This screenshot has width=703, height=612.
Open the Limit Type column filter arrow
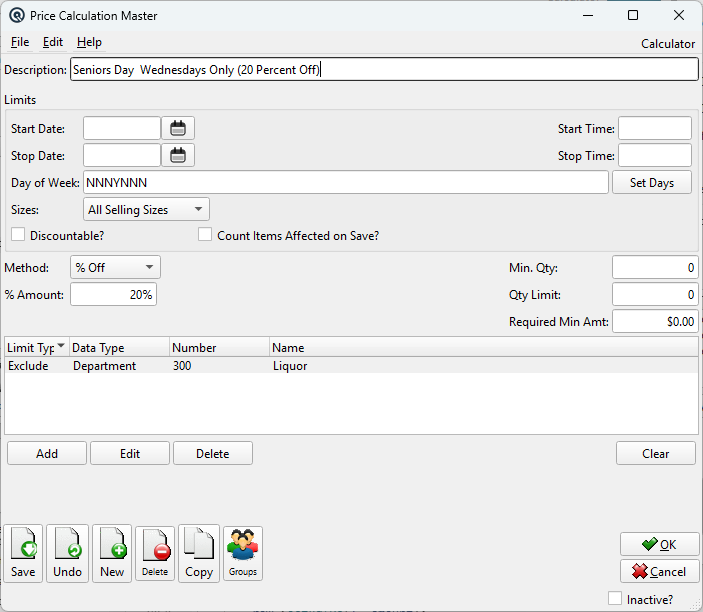click(x=61, y=347)
